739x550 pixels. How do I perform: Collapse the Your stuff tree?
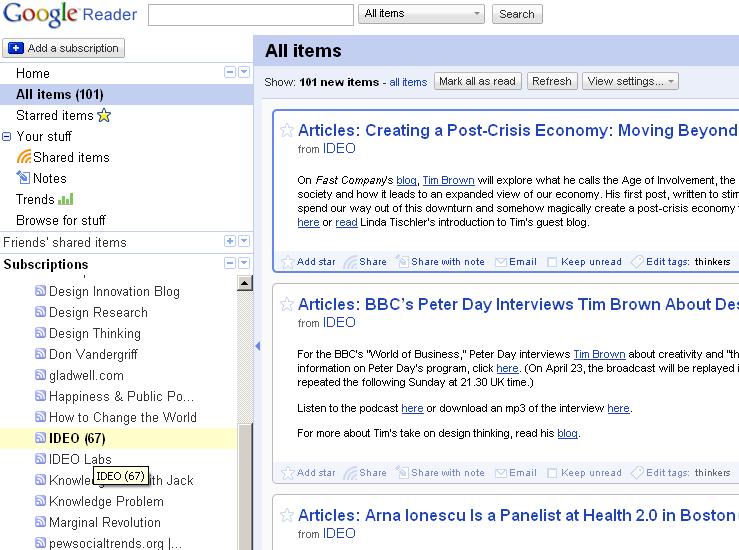(7, 137)
